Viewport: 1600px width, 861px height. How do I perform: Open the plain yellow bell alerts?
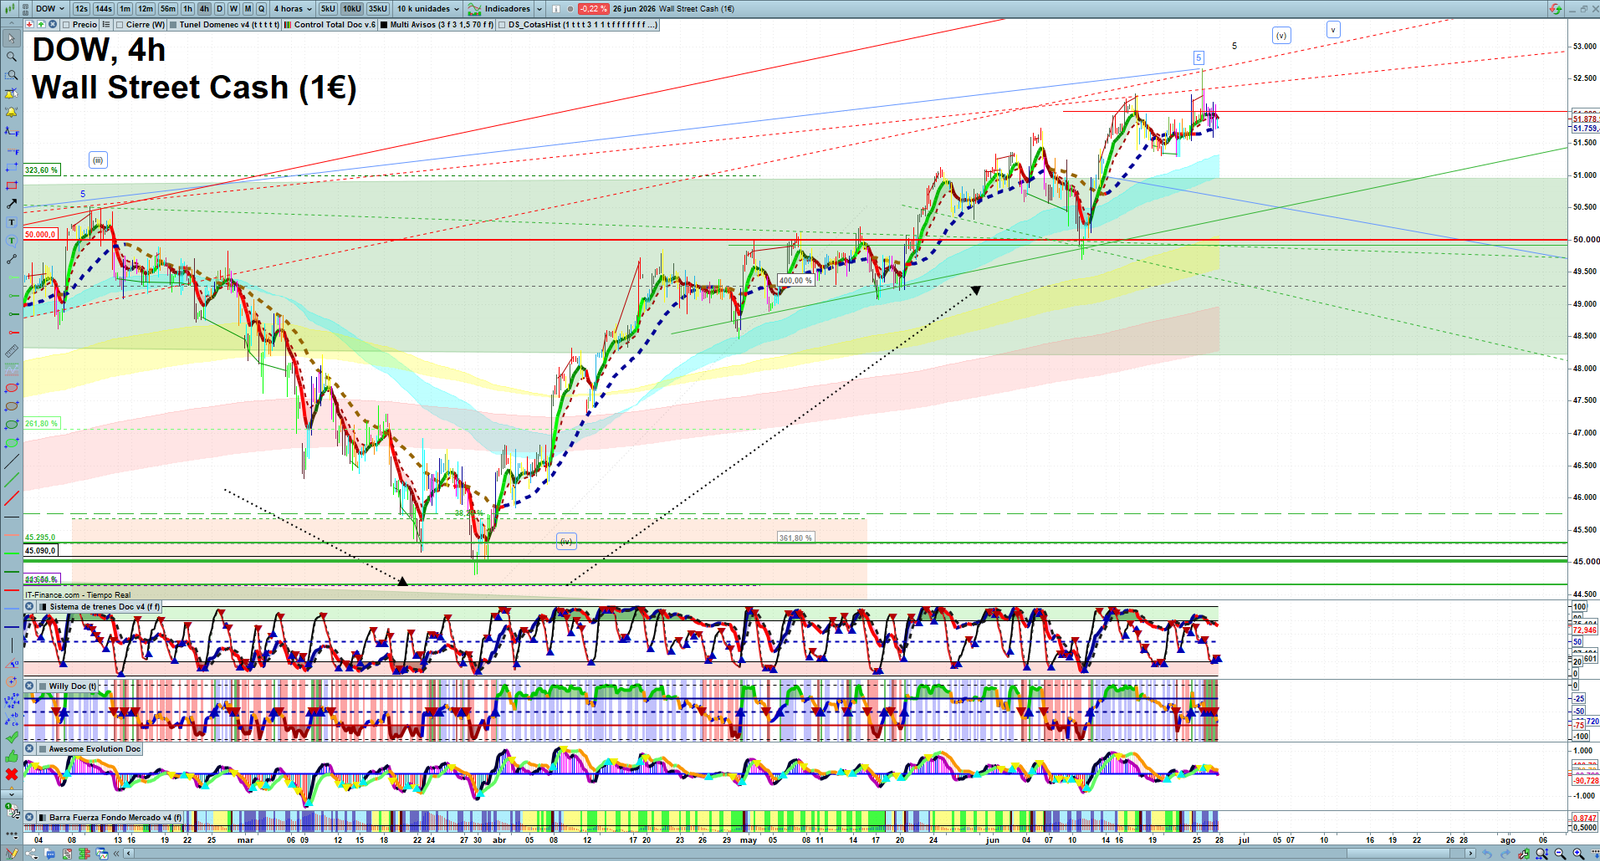click(x=11, y=111)
